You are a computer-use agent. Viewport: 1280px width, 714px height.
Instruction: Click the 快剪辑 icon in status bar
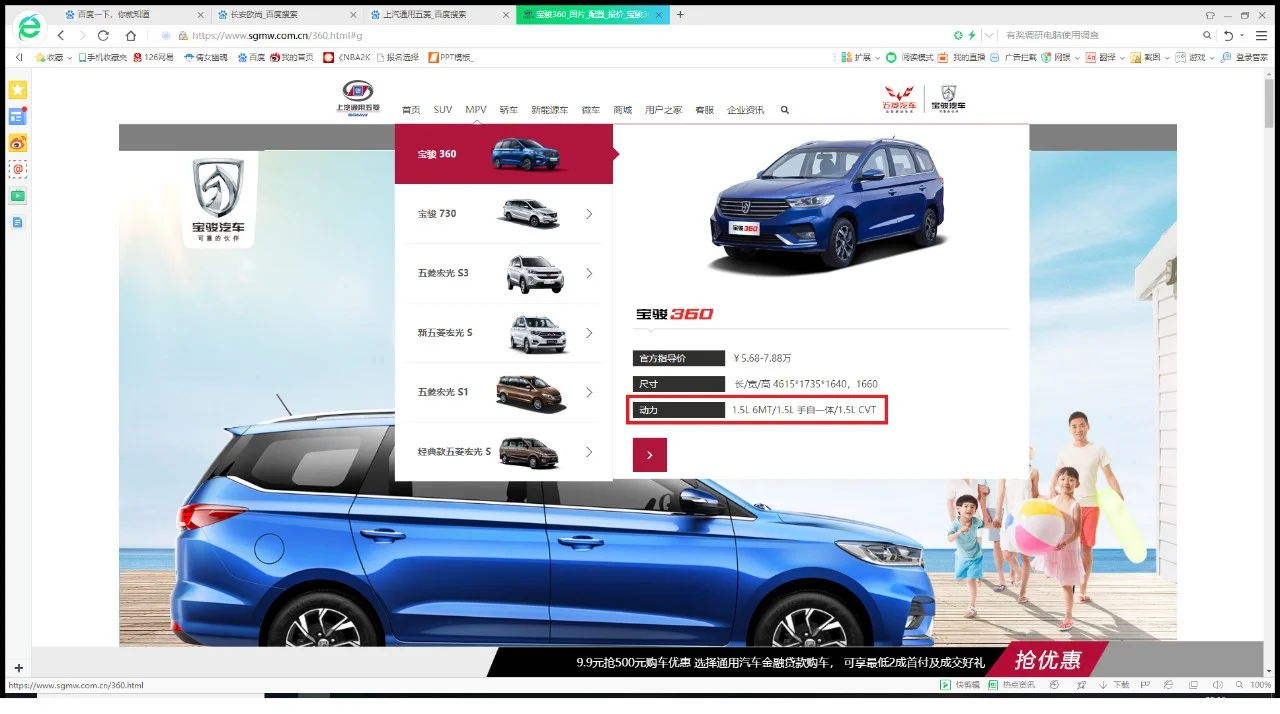[945, 685]
